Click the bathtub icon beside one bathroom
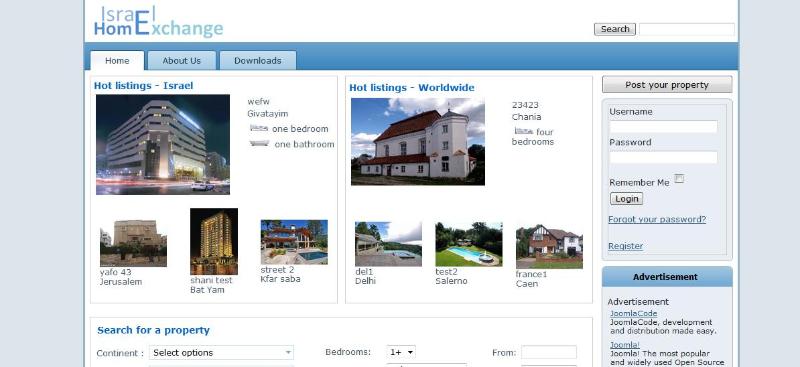800x367 pixels. tap(259, 143)
